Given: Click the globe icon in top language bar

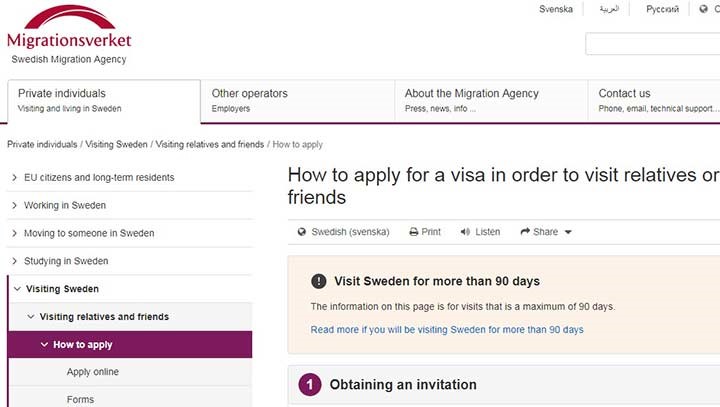Looking at the screenshot, I should point(703,9).
